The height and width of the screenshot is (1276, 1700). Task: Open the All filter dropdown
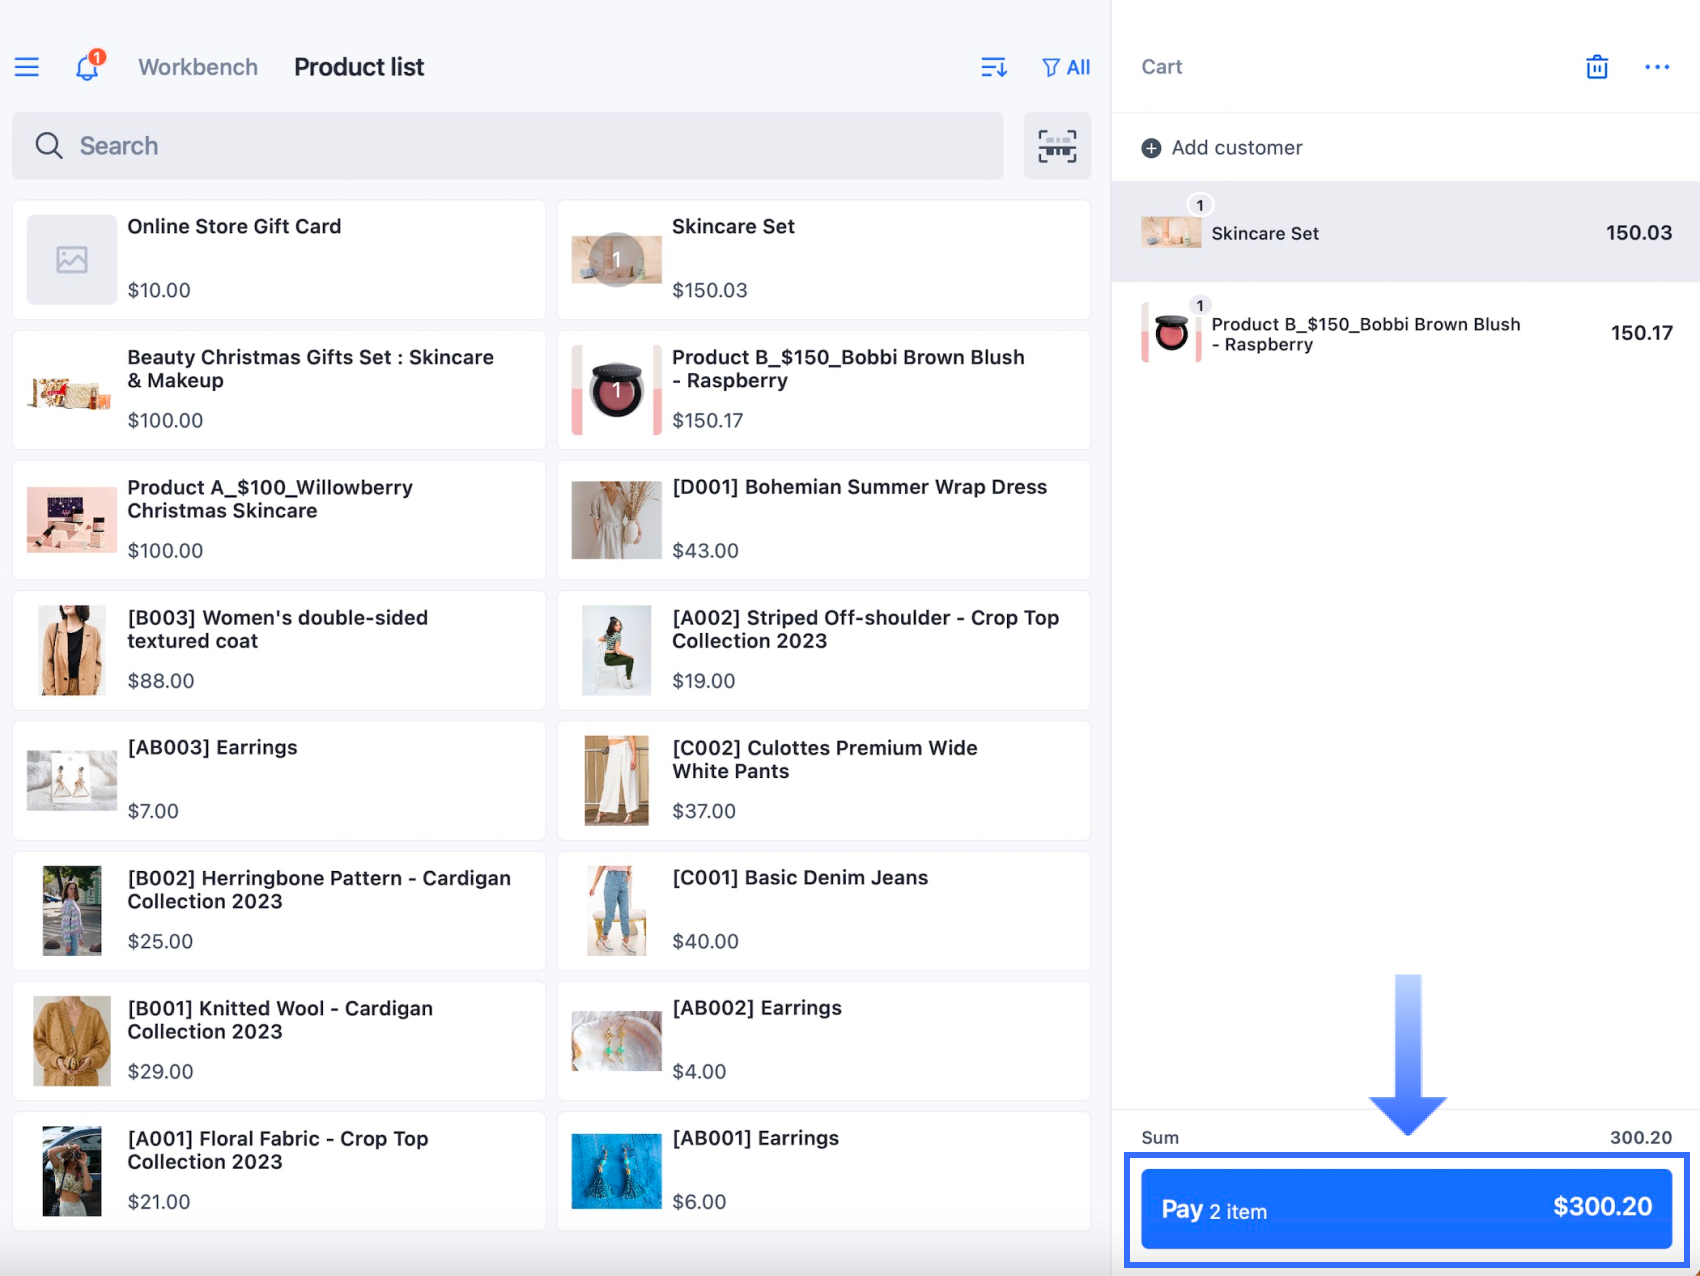[1066, 67]
